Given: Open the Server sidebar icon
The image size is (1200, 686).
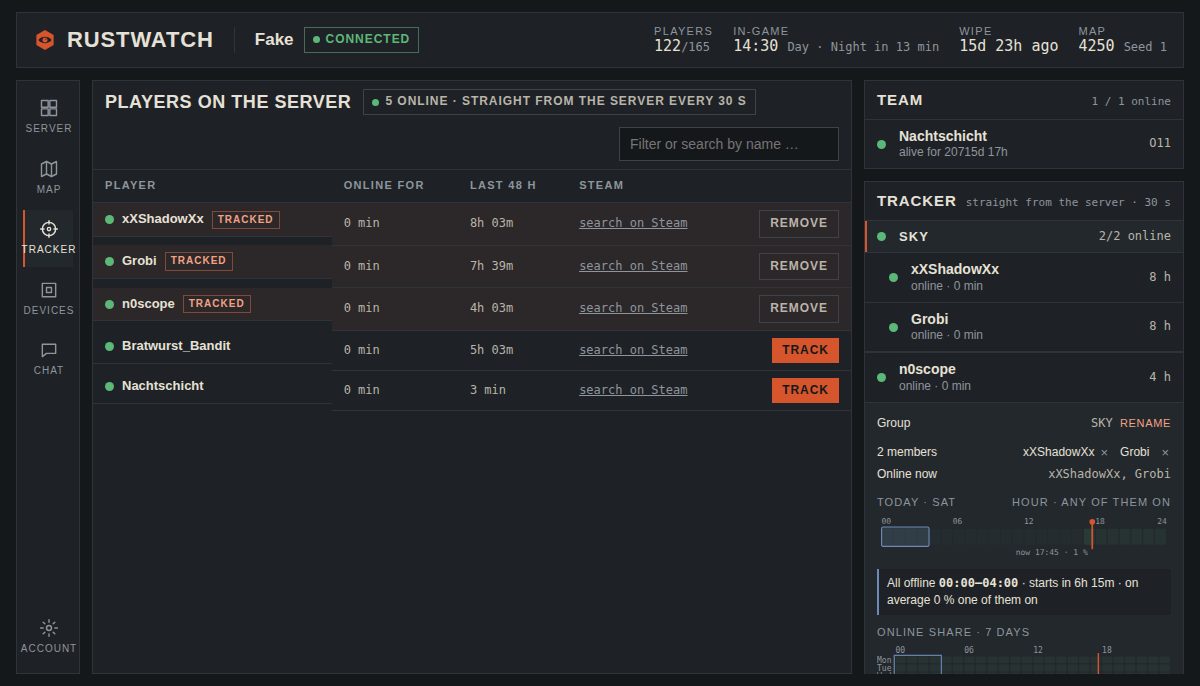Looking at the screenshot, I should coord(48,108).
